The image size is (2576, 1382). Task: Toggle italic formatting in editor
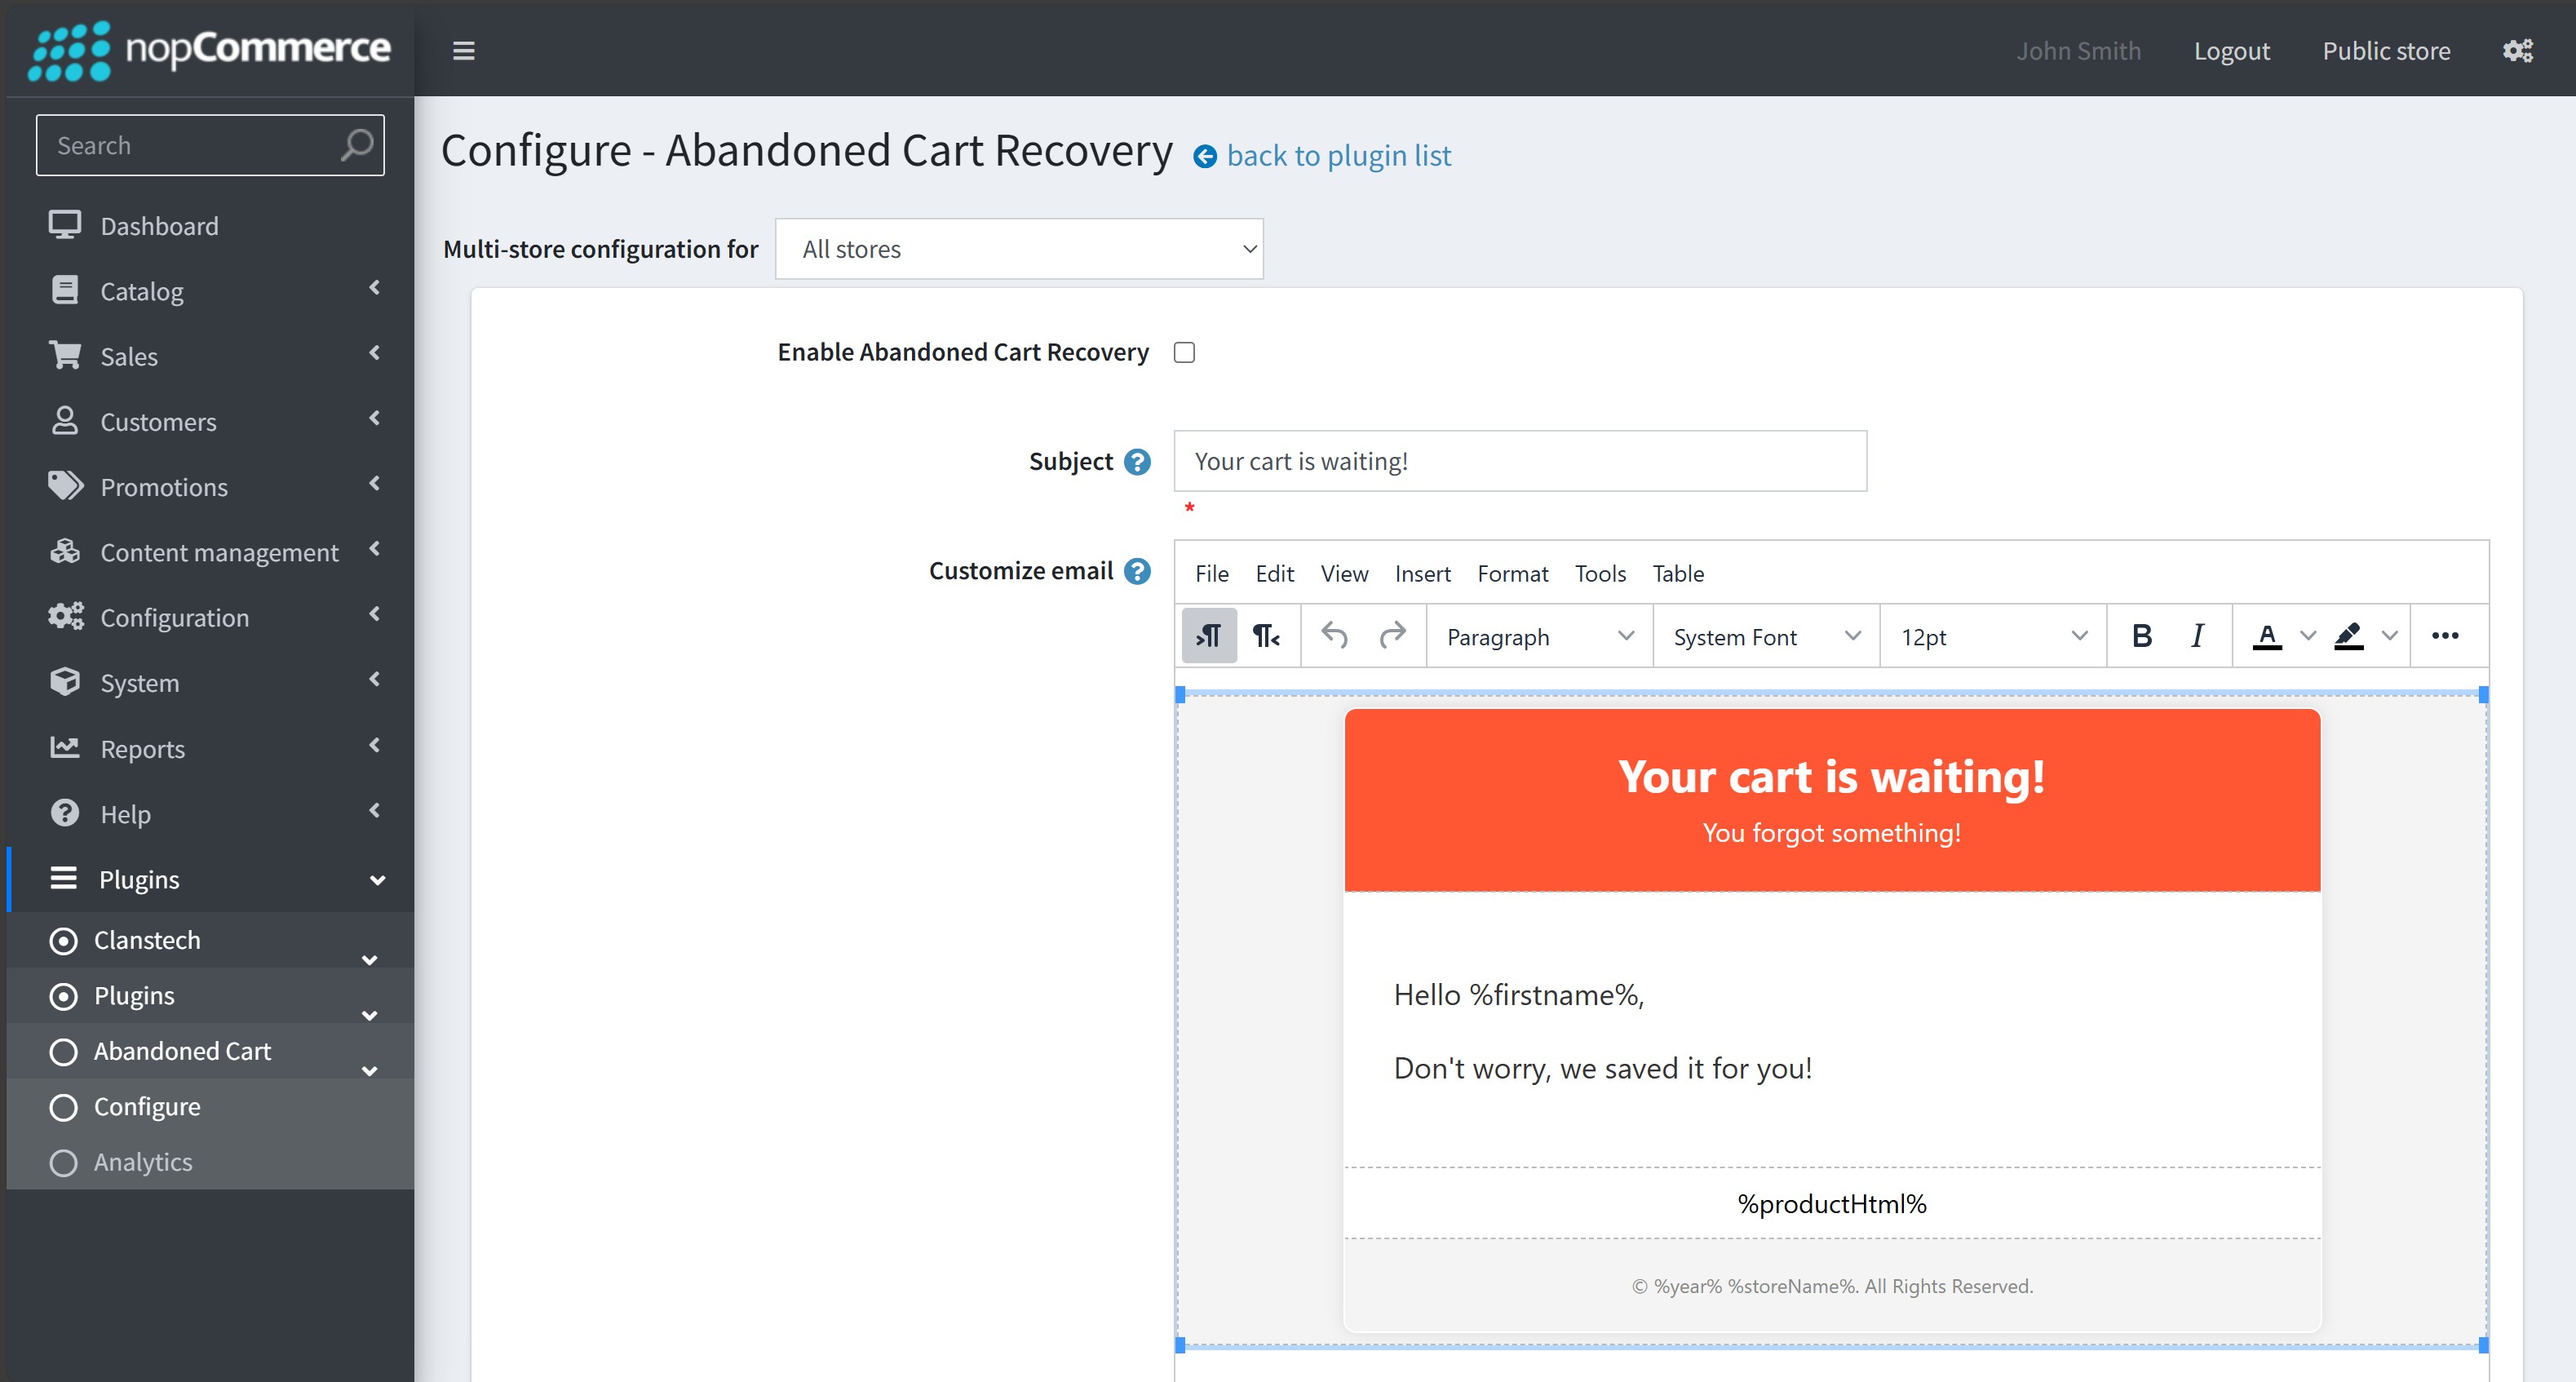pyautogui.click(x=2197, y=636)
